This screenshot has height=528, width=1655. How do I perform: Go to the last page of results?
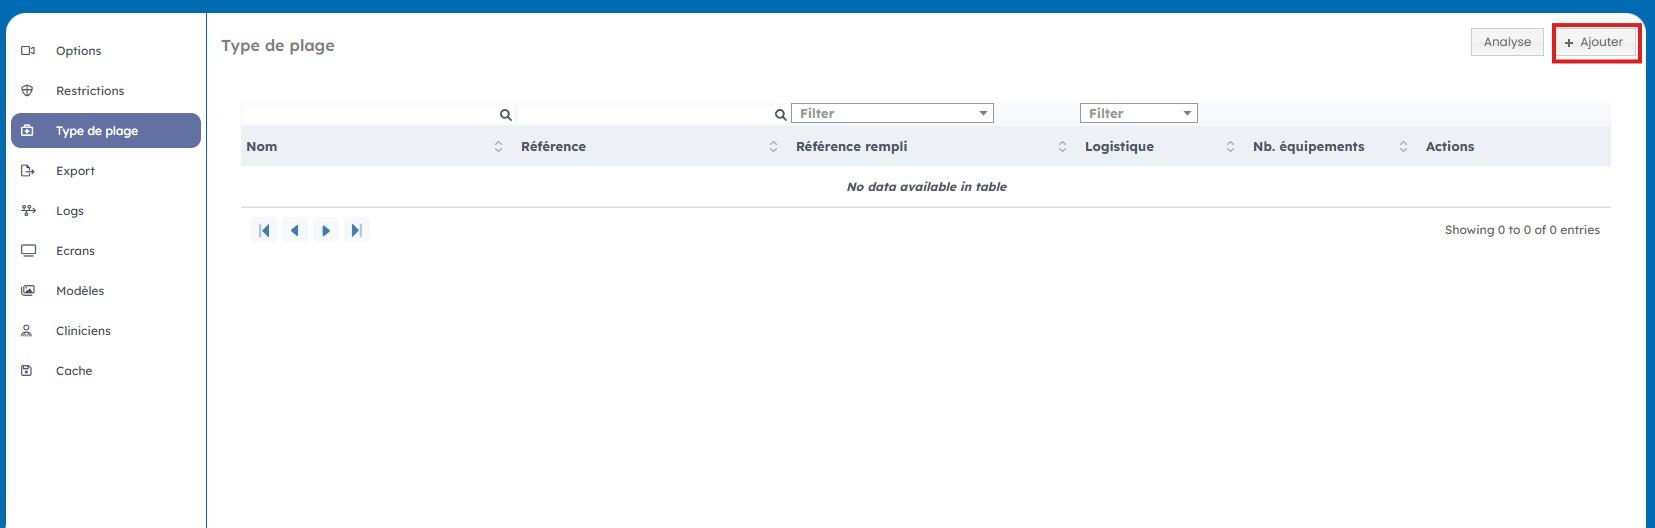click(356, 231)
